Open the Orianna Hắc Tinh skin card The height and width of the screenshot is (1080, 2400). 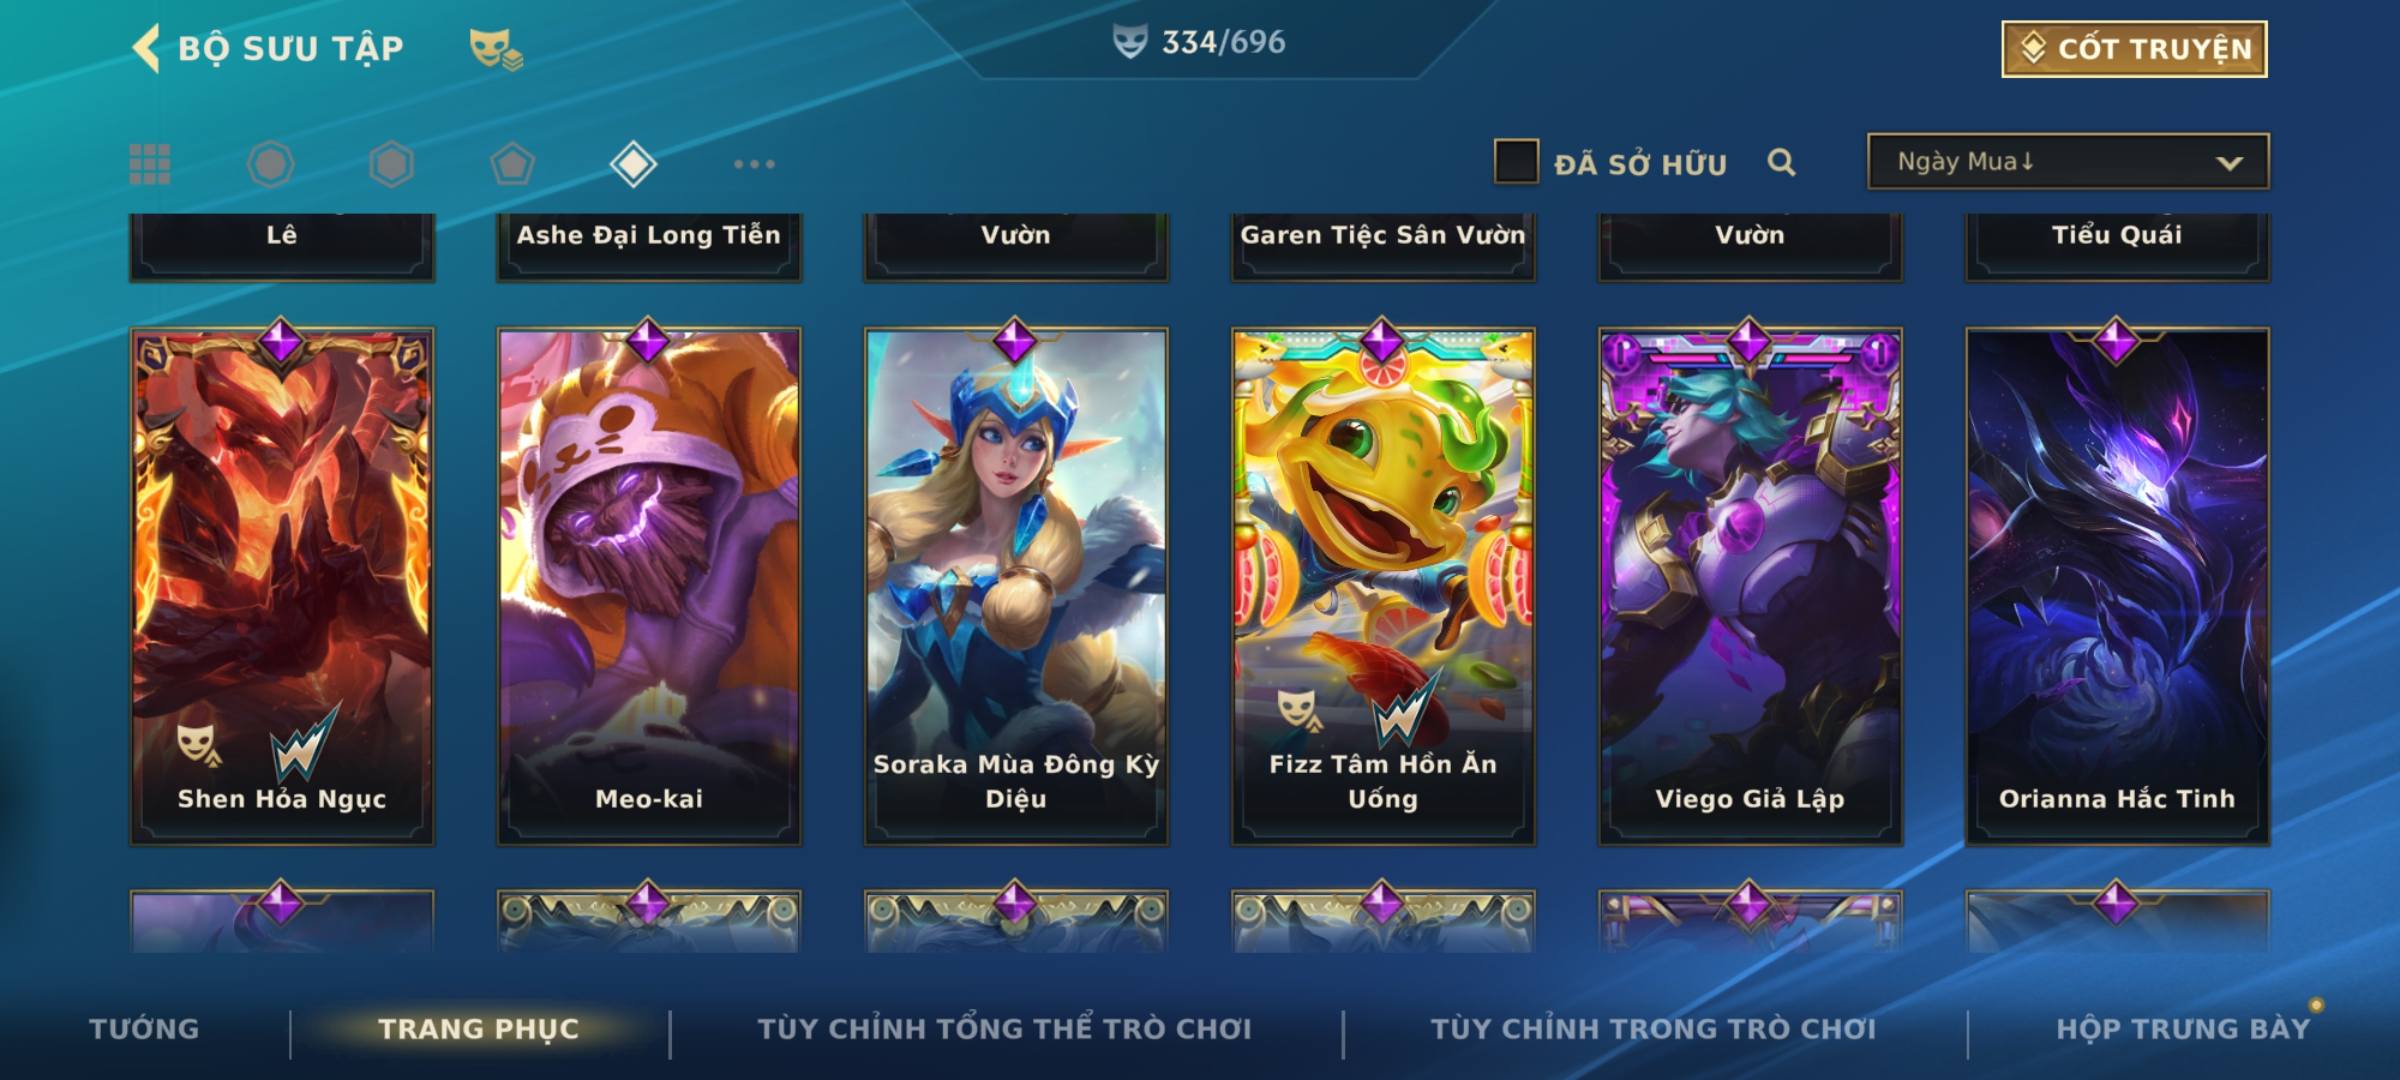coord(2117,586)
